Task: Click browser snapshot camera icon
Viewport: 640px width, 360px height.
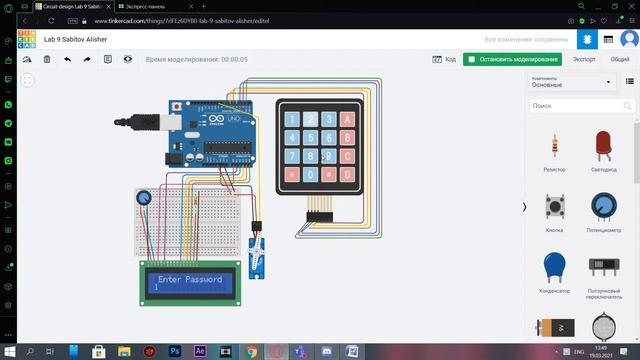Action: pyautogui.click(x=571, y=21)
